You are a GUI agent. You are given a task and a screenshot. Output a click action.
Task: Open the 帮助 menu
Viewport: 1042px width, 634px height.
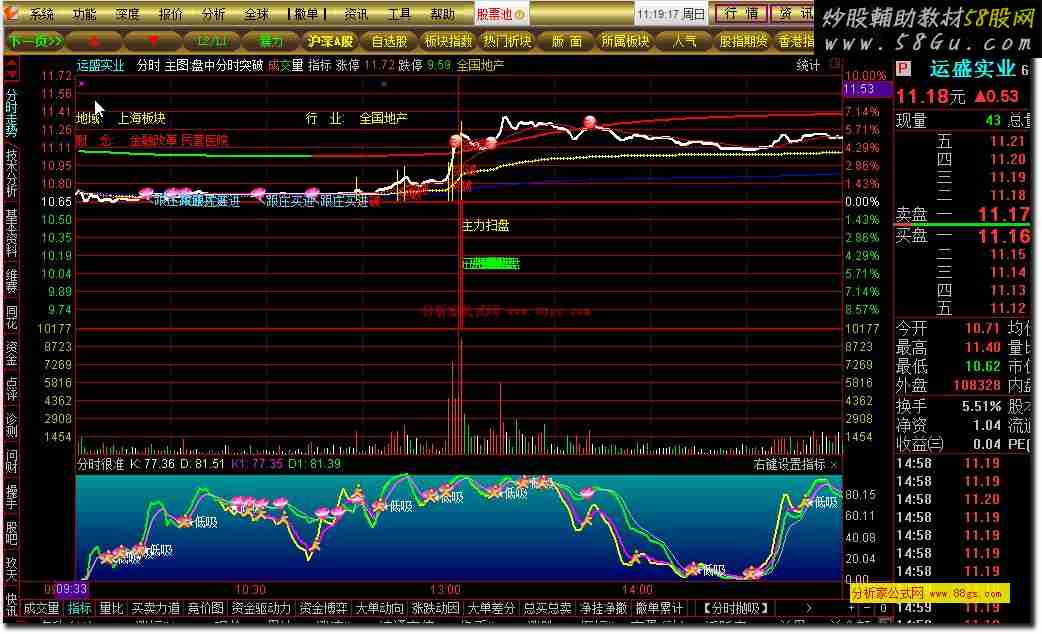(x=442, y=13)
